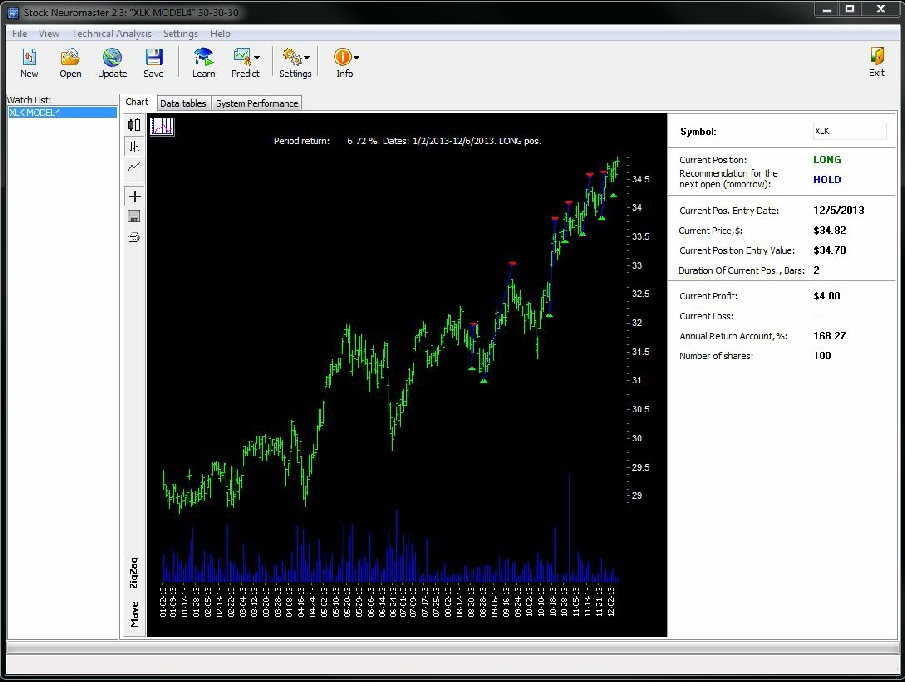Image resolution: width=905 pixels, height=682 pixels.
Task: Click the Annual Return Account value
Action: [x=829, y=336]
